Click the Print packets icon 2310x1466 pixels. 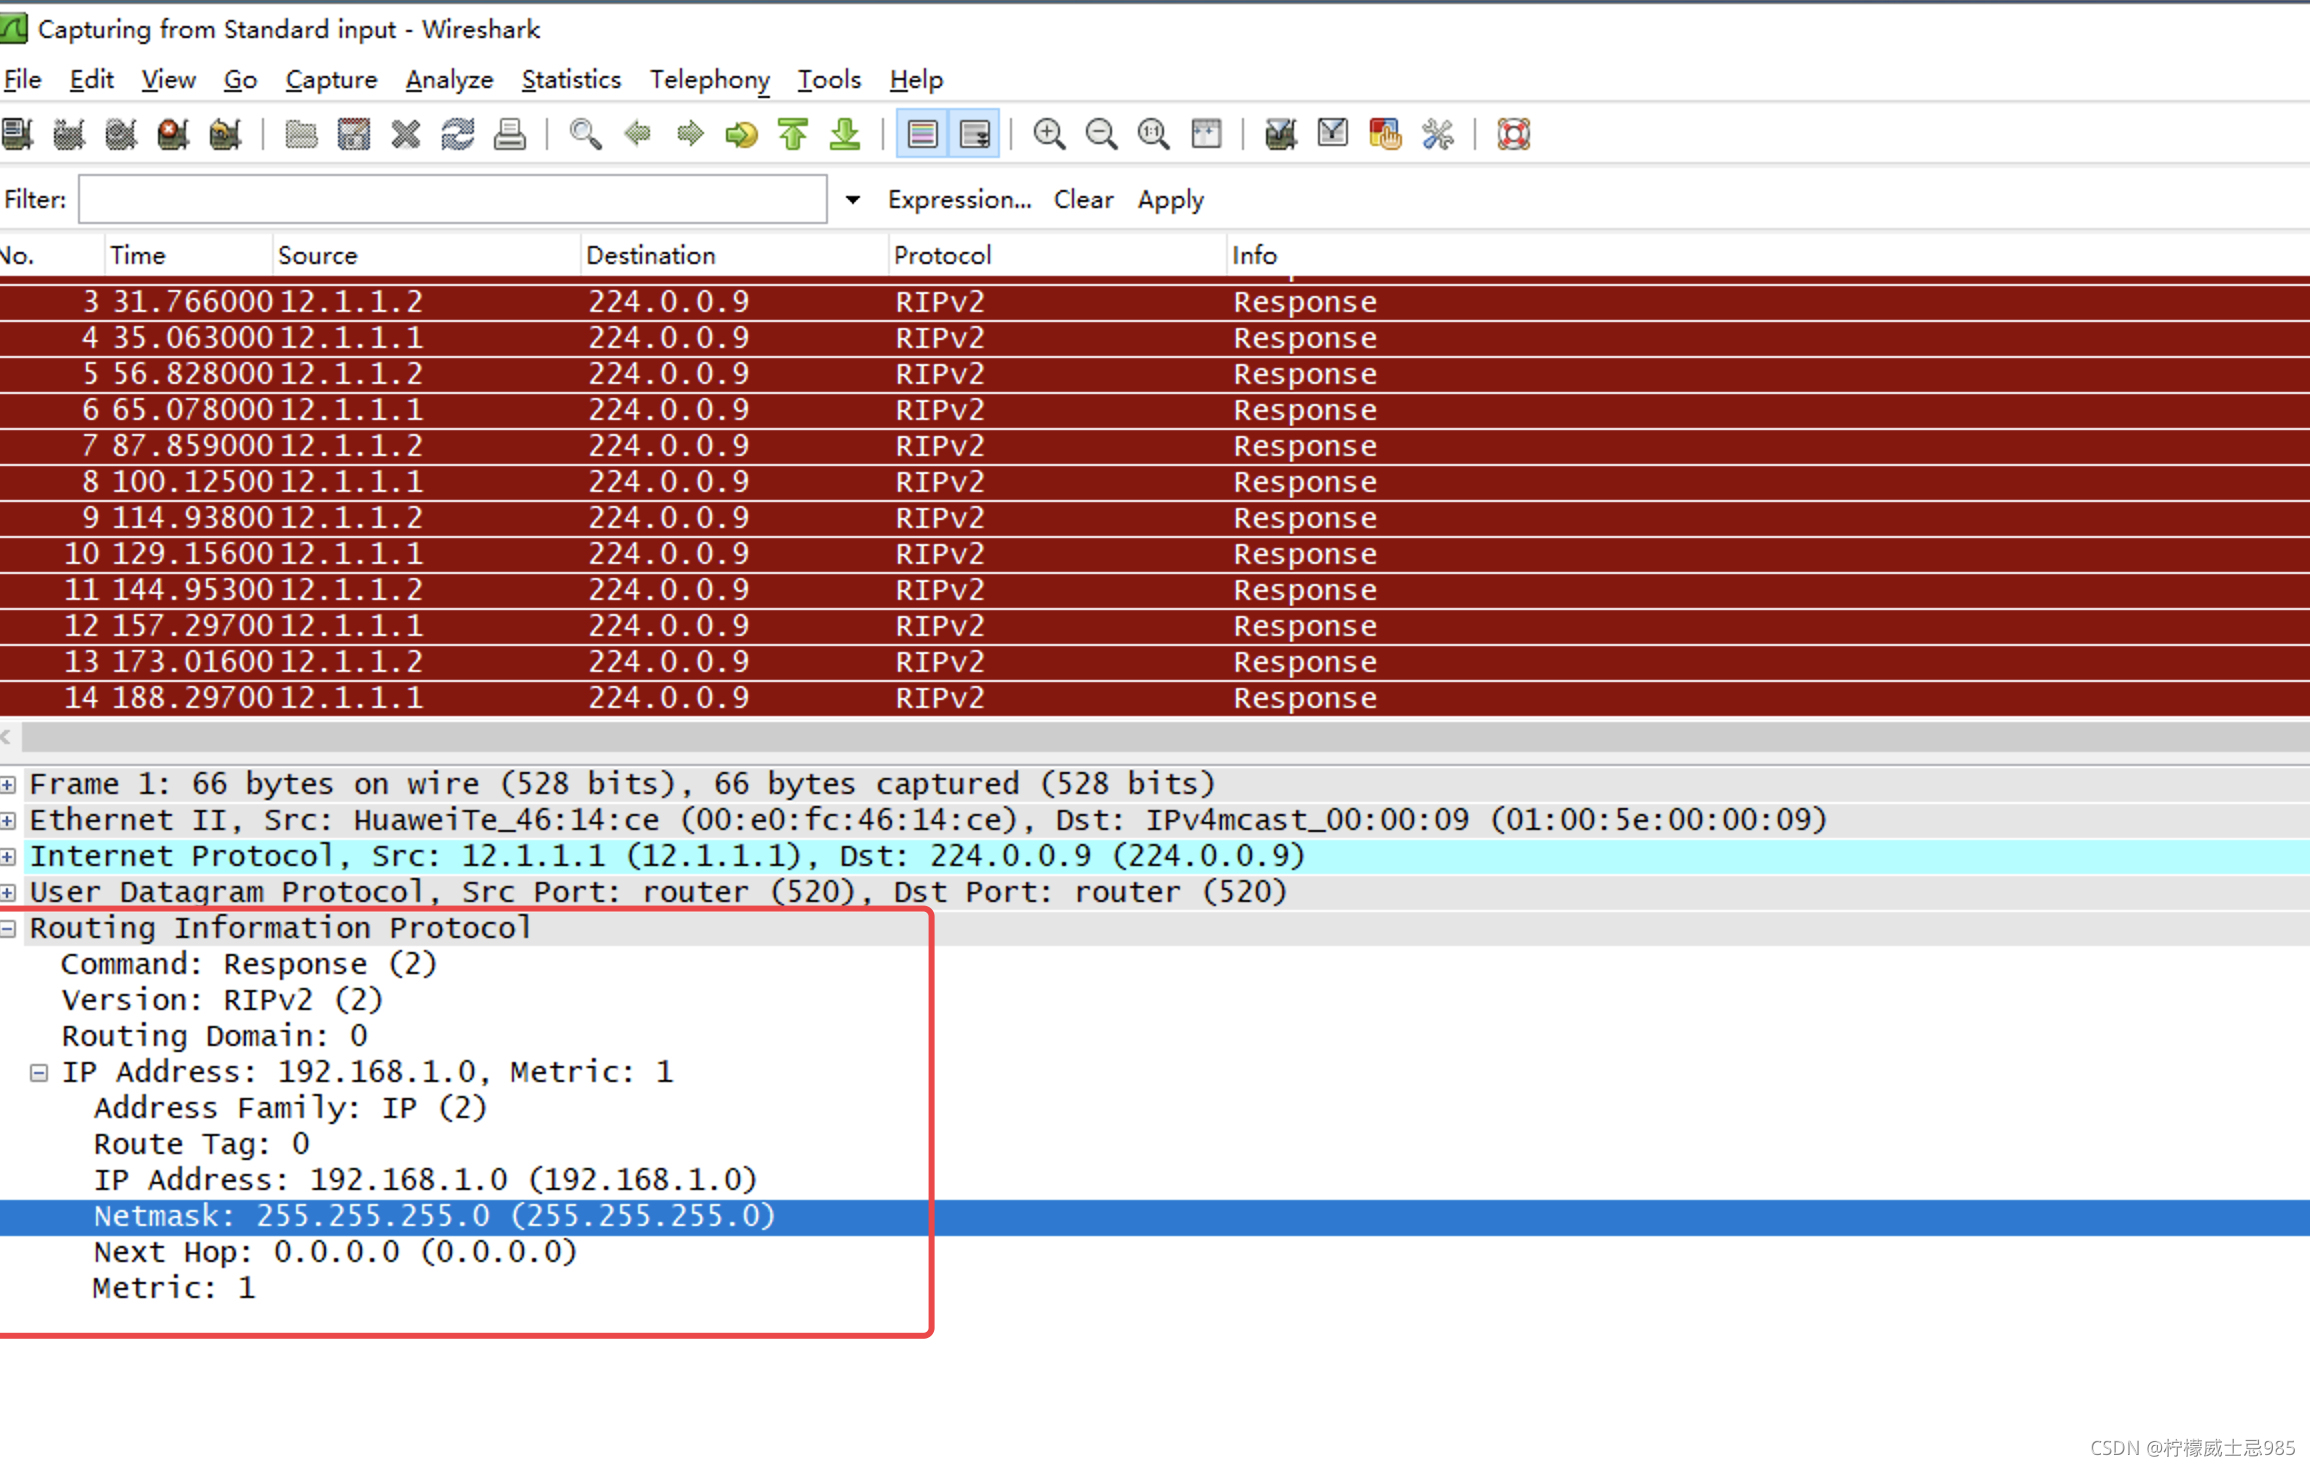coord(510,134)
